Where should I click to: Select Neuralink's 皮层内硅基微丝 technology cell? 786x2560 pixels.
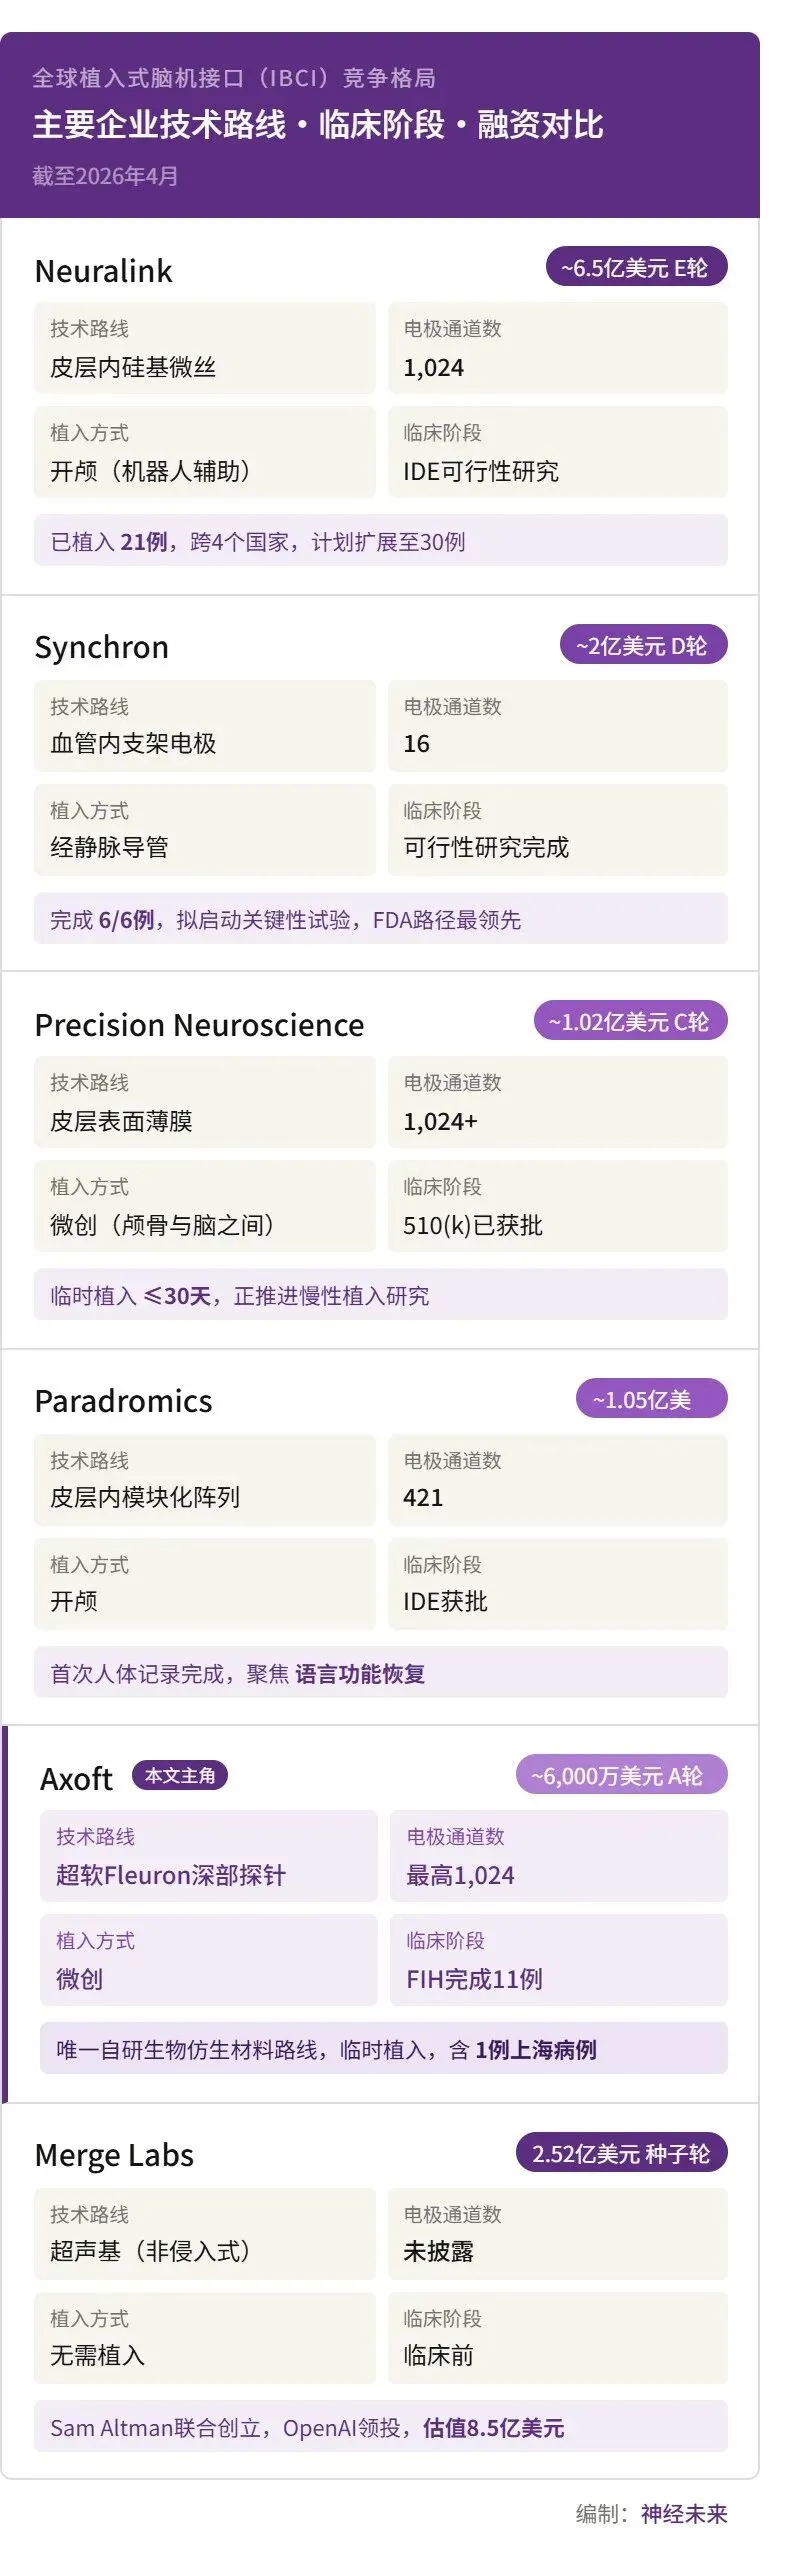pyautogui.click(x=205, y=349)
